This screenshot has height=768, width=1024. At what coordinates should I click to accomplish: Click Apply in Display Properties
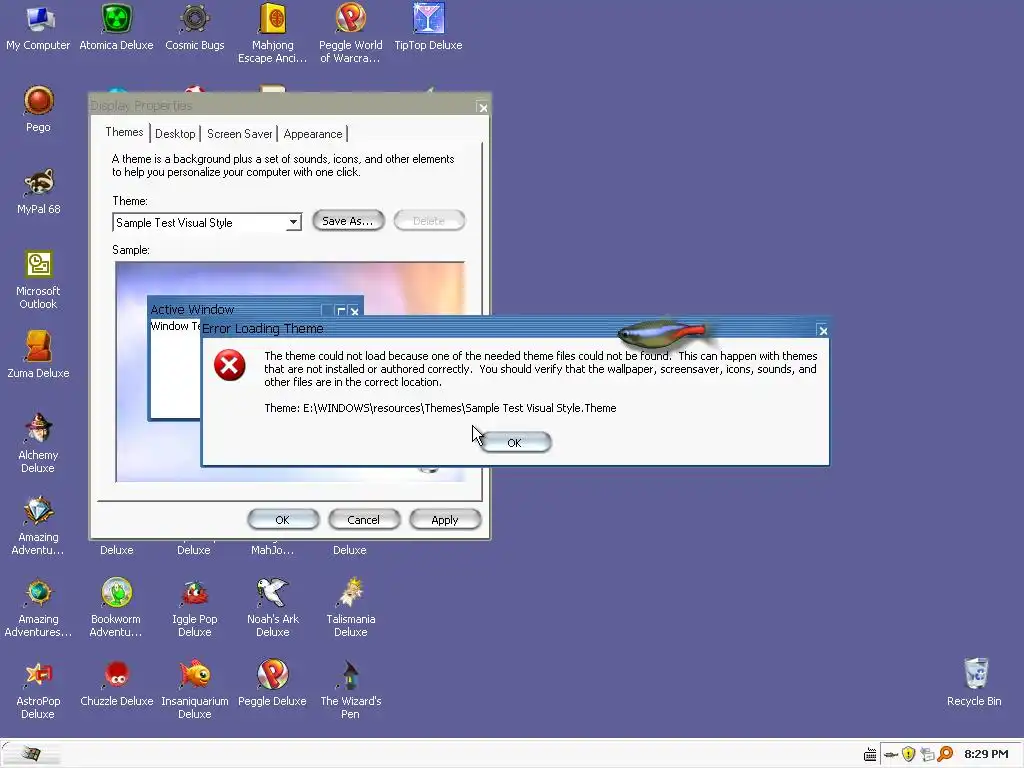point(445,520)
